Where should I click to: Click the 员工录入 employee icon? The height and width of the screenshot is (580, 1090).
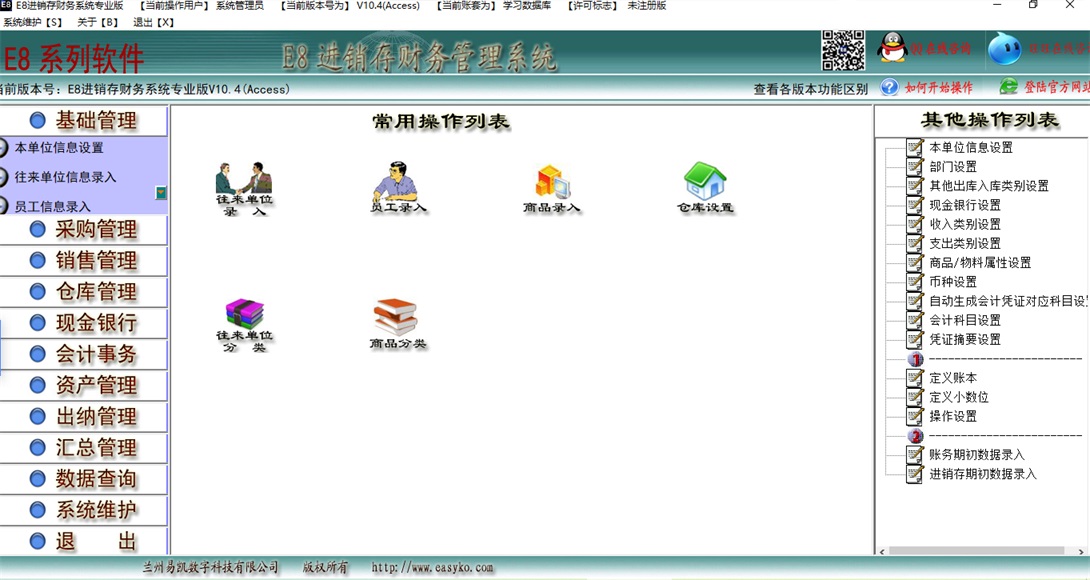397,182
